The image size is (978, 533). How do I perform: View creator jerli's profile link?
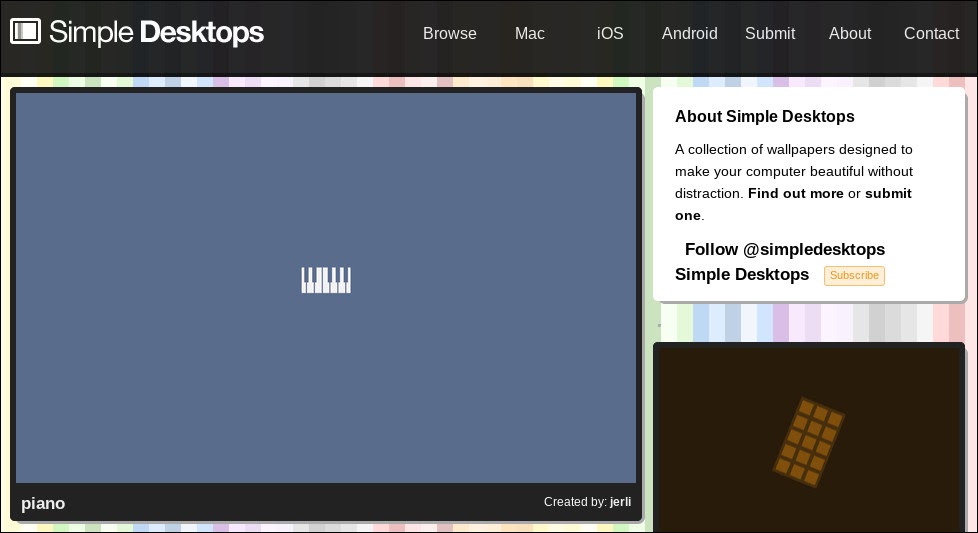tap(620, 502)
